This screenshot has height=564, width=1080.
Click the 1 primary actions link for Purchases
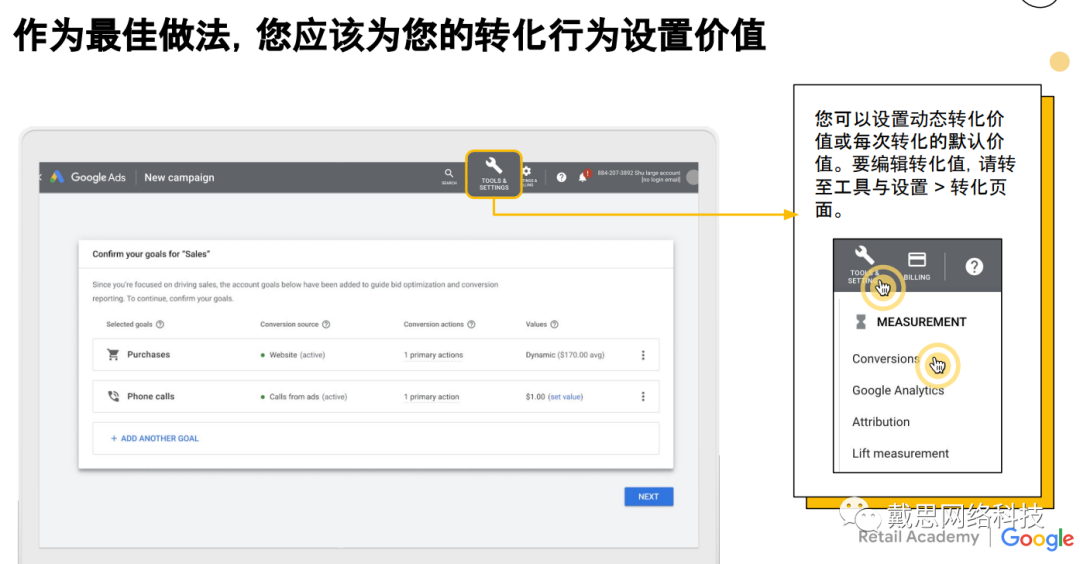coord(433,355)
